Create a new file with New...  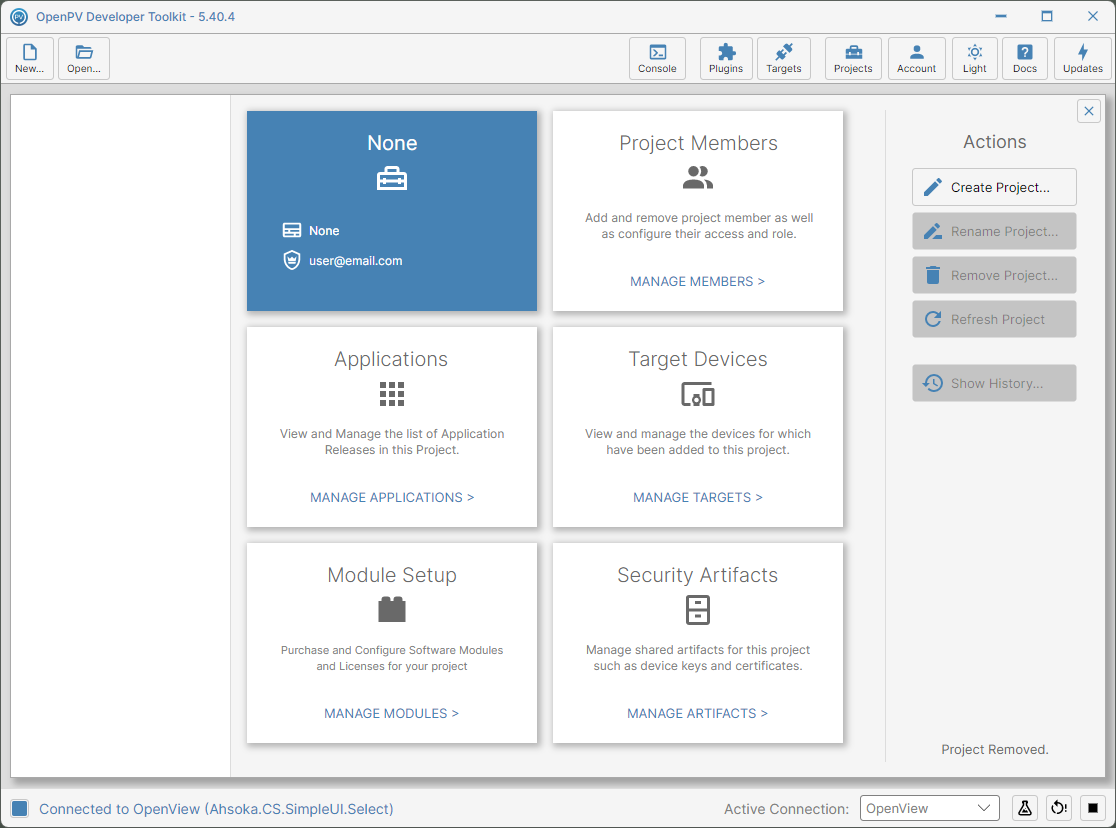point(30,58)
